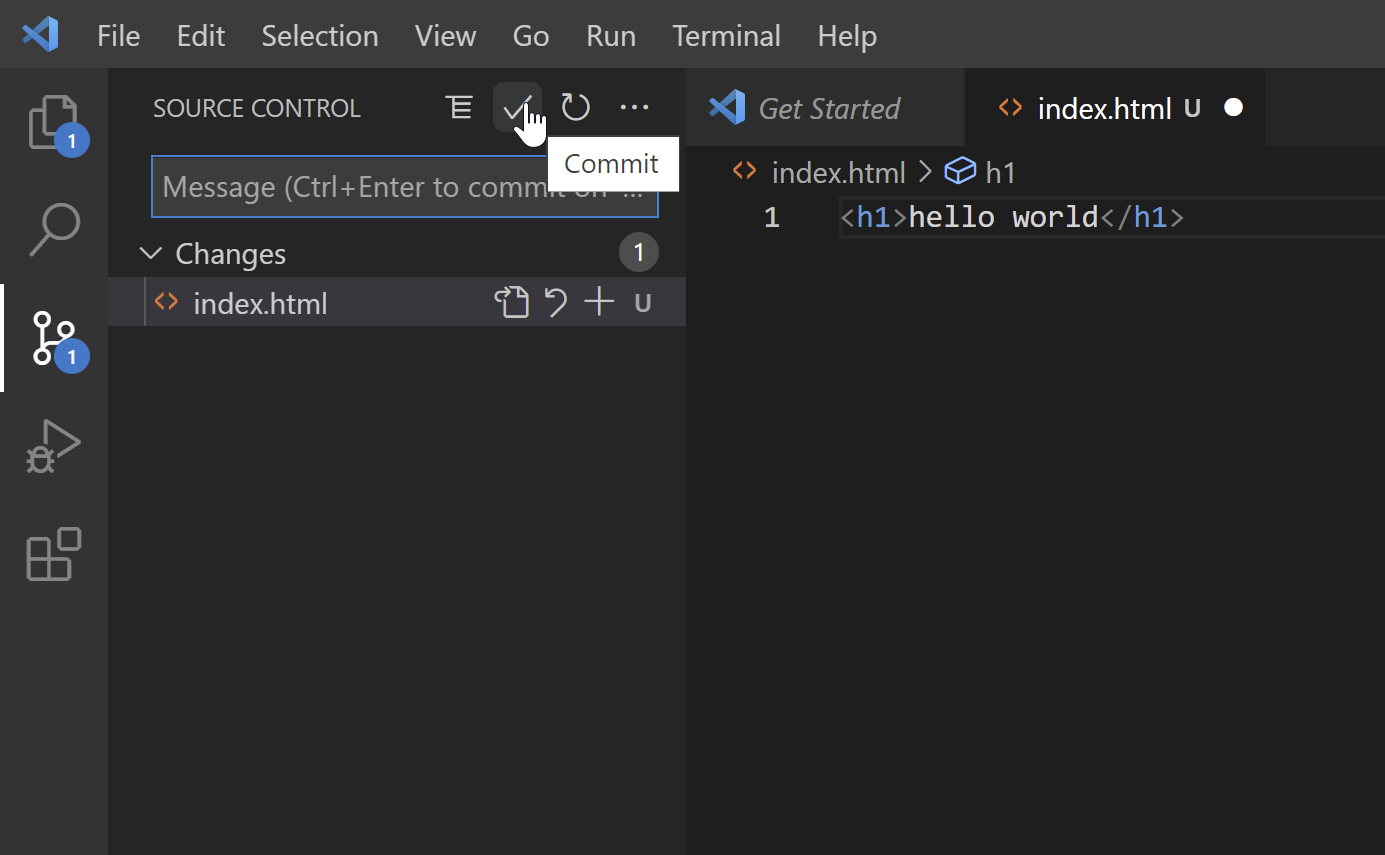The image size is (1385, 855).
Task: Collapse the Changes section
Action: 151,254
